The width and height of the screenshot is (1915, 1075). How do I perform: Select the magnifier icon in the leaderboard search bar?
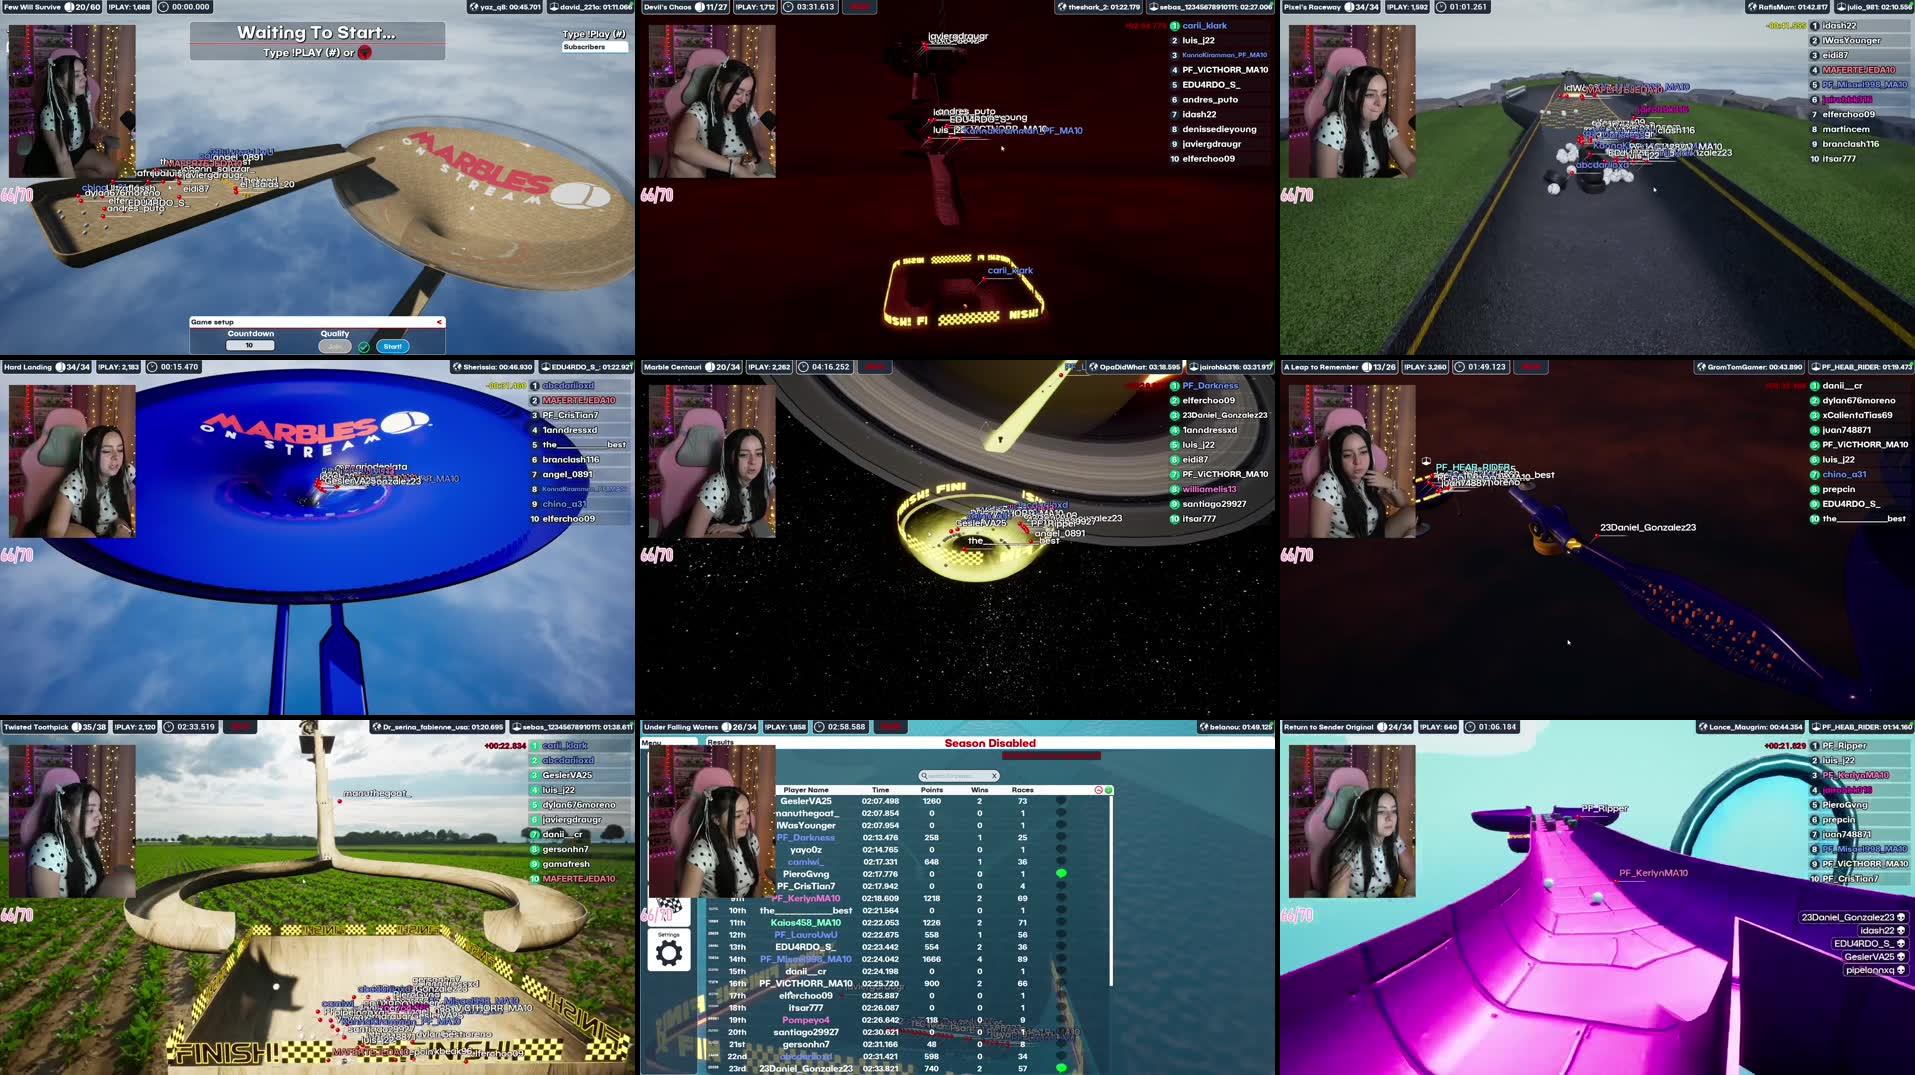point(925,775)
